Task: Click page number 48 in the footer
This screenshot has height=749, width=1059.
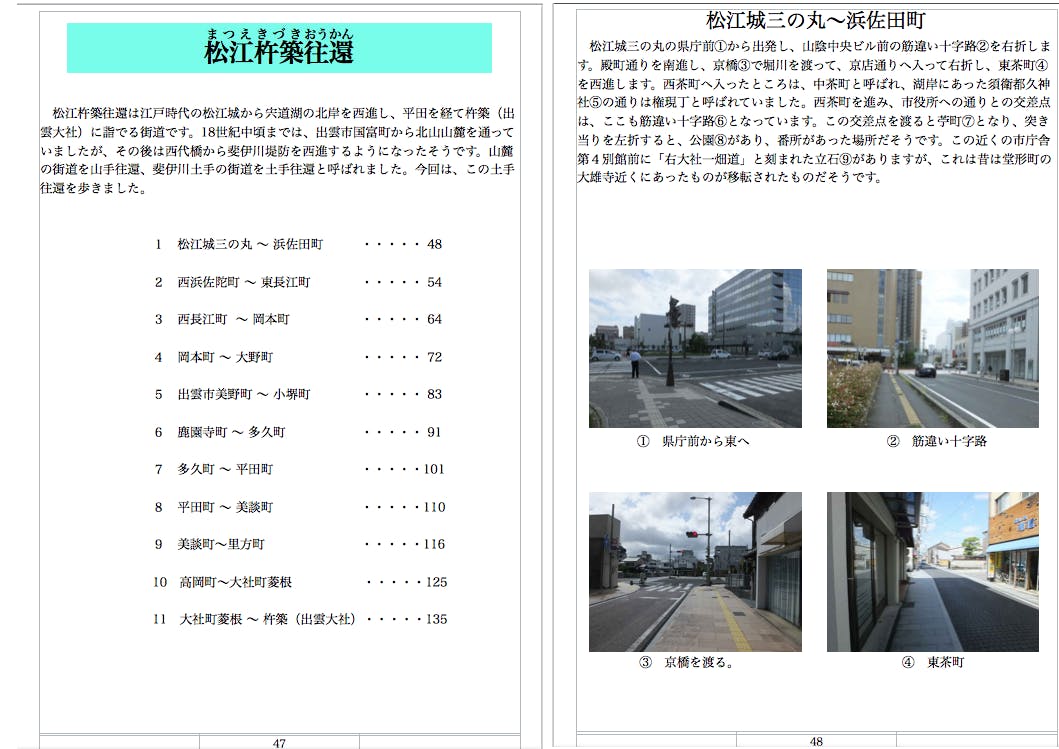Action: [x=816, y=742]
